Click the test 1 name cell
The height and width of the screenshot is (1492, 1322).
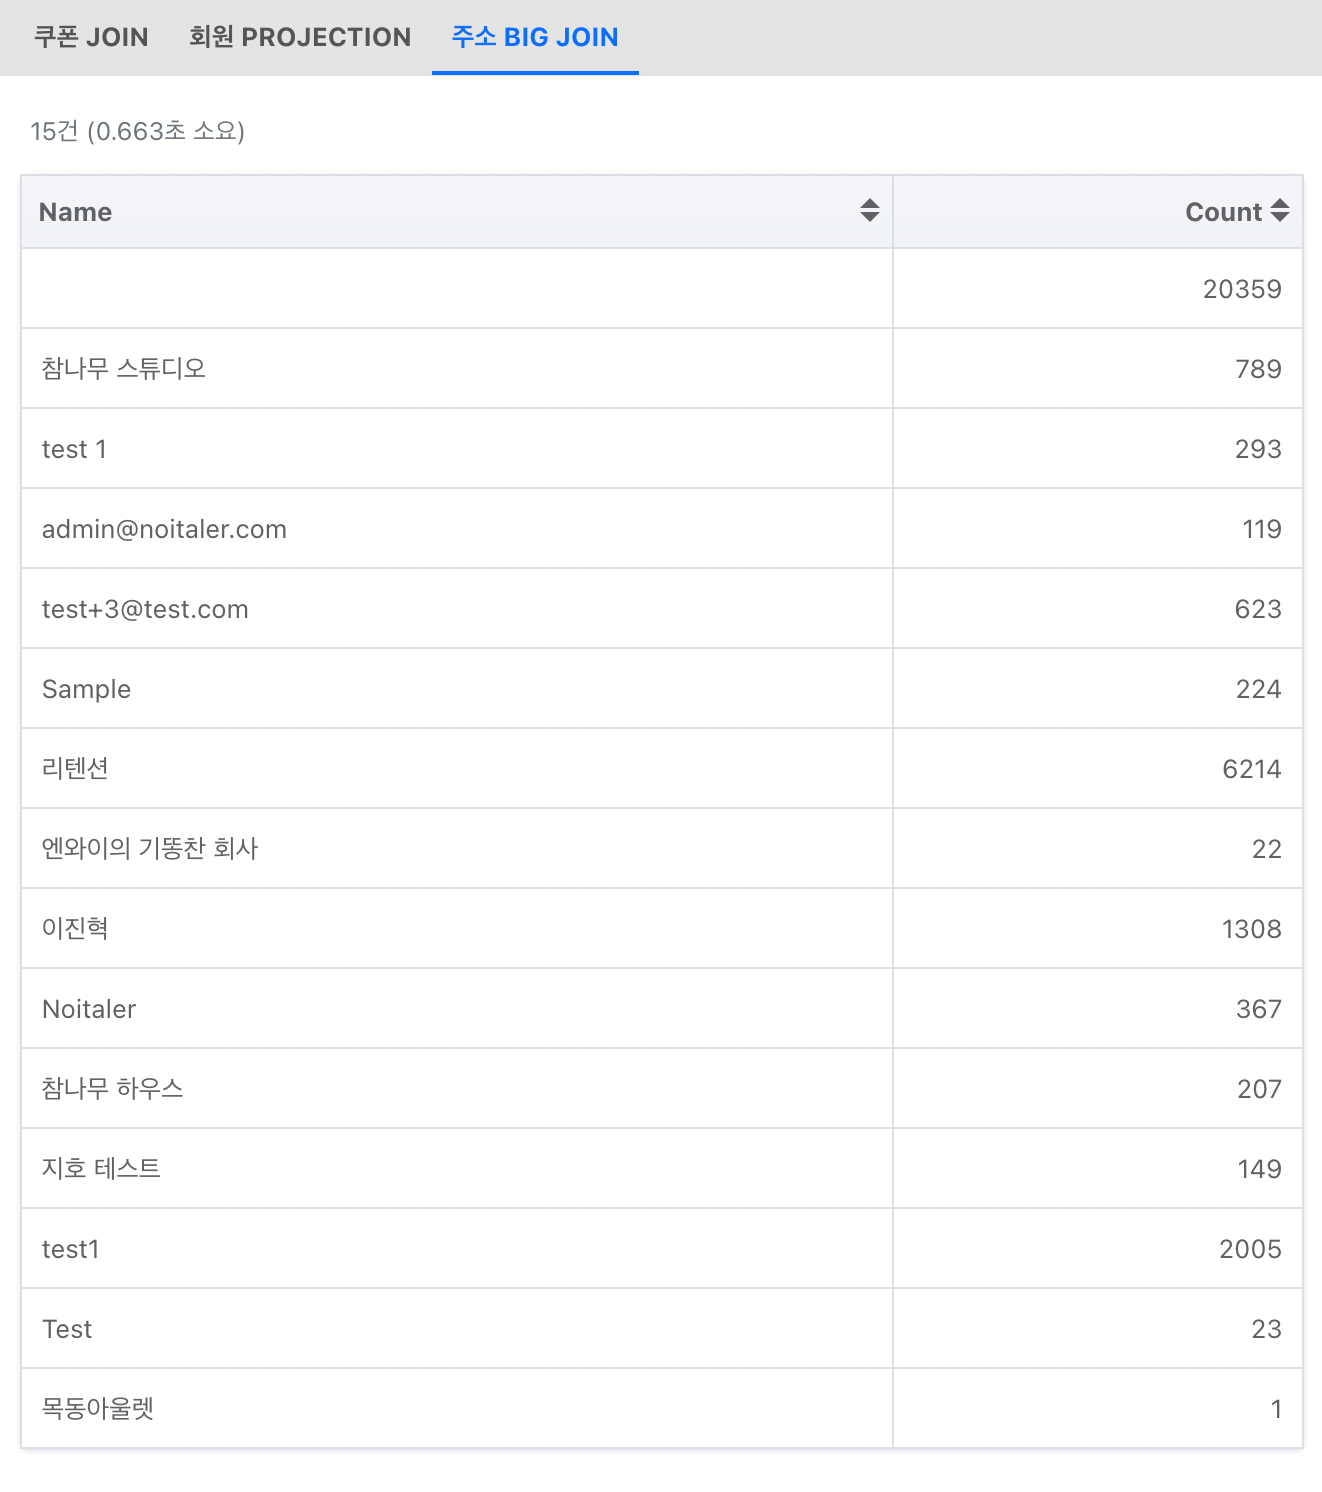[74, 449]
